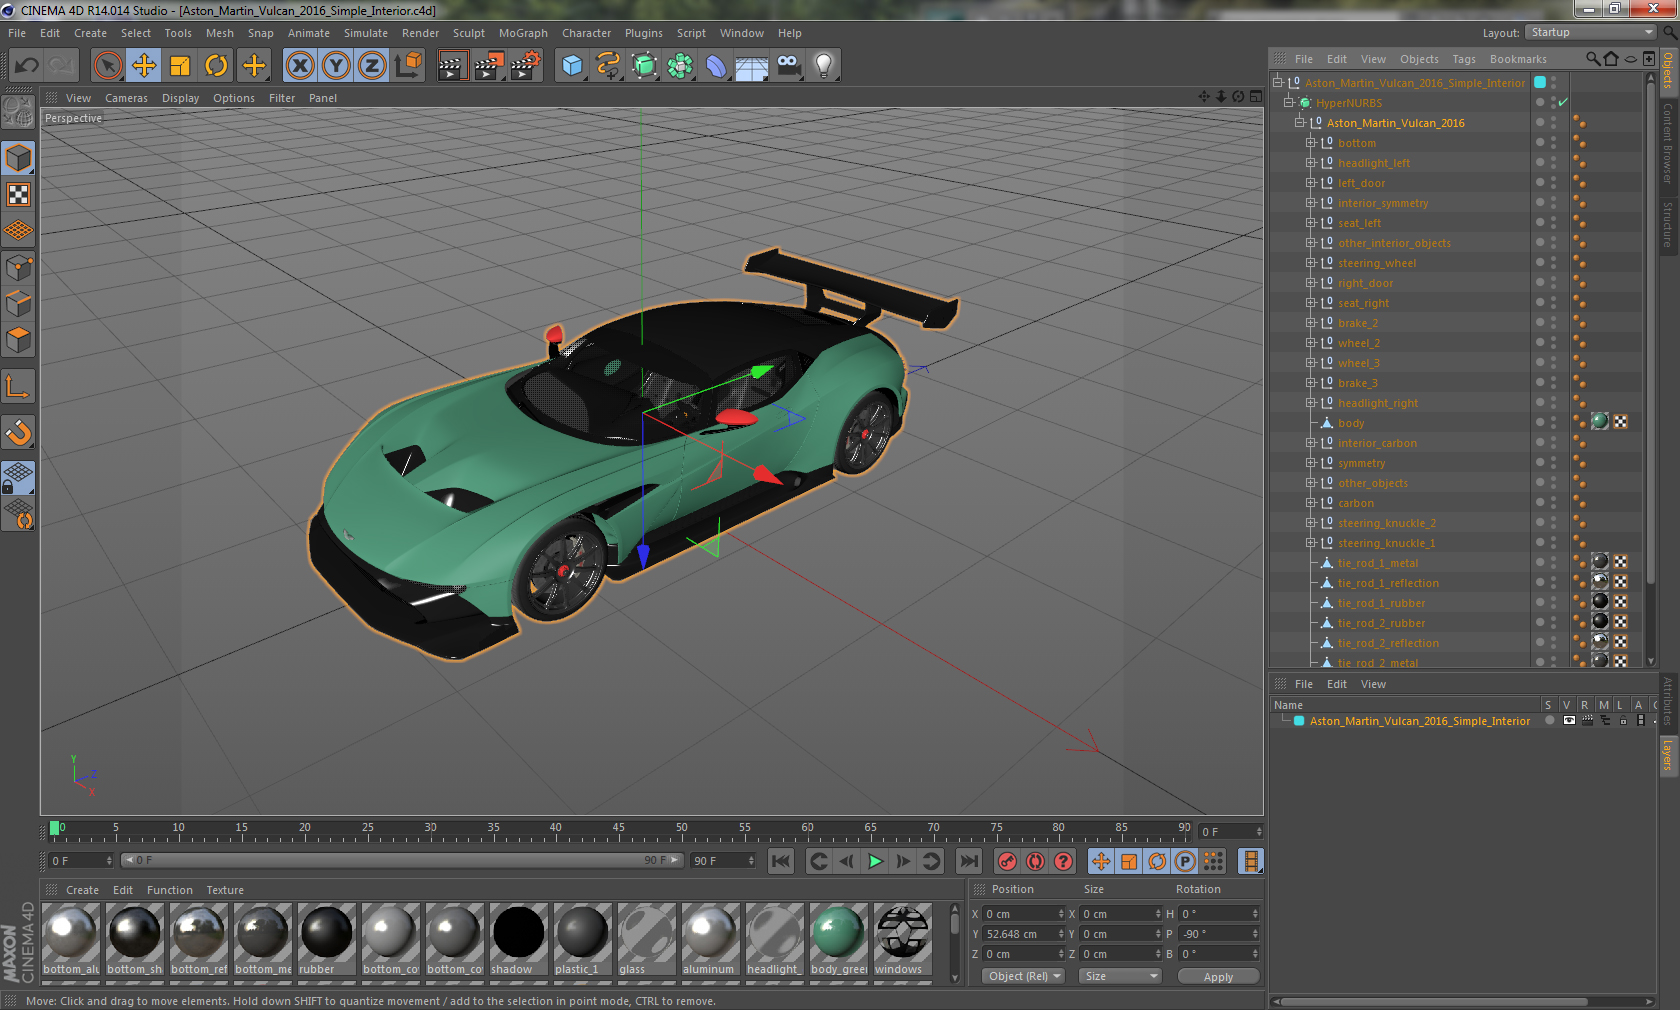
Task: Expand the steering_wheel object node
Action: [x=1311, y=262]
